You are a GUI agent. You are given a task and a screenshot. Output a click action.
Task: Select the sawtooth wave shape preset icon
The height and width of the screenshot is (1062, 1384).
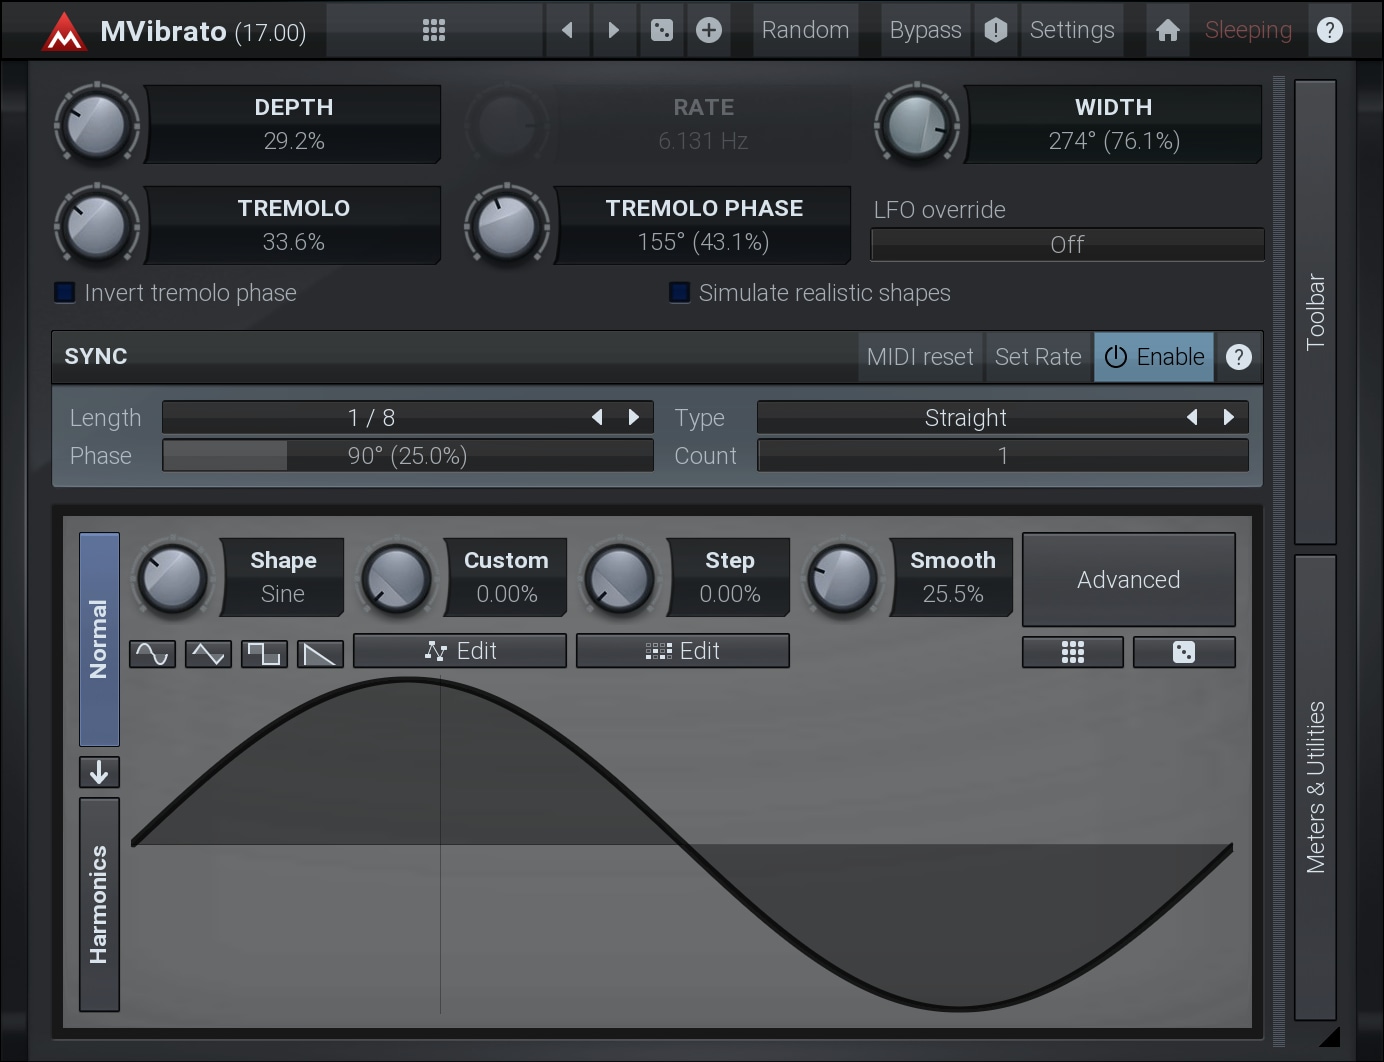pyautogui.click(x=320, y=654)
